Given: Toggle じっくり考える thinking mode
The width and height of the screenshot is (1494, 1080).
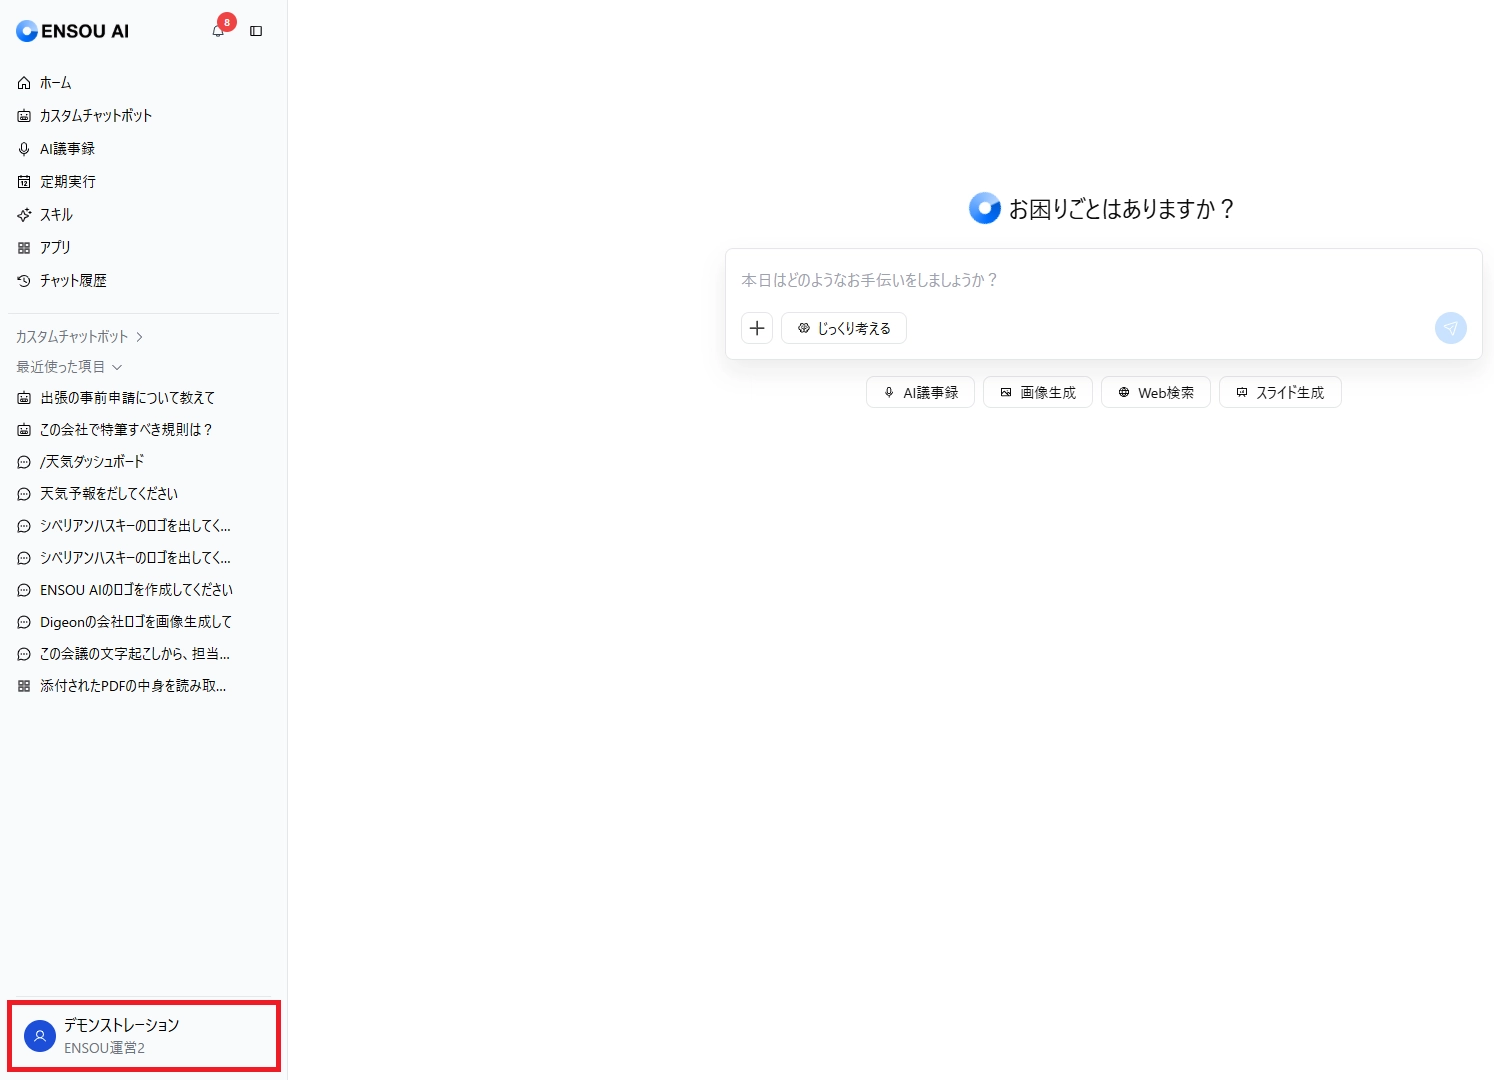Looking at the screenshot, I should (x=844, y=328).
